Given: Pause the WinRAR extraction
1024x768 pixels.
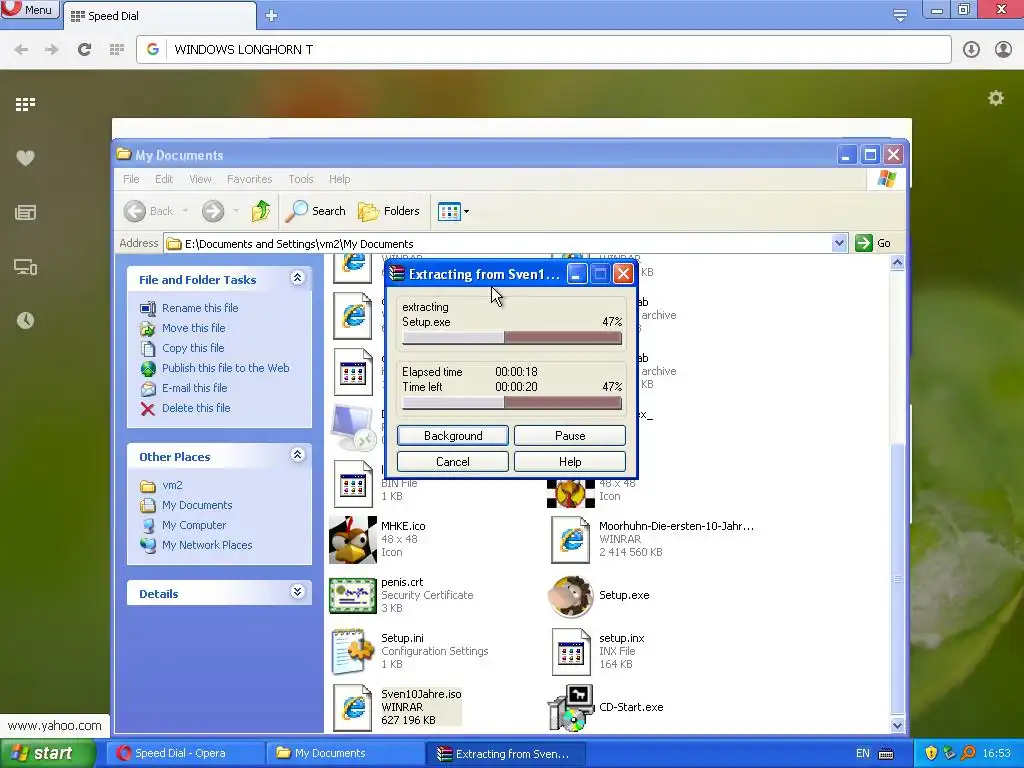Looking at the screenshot, I should (569, 436).
